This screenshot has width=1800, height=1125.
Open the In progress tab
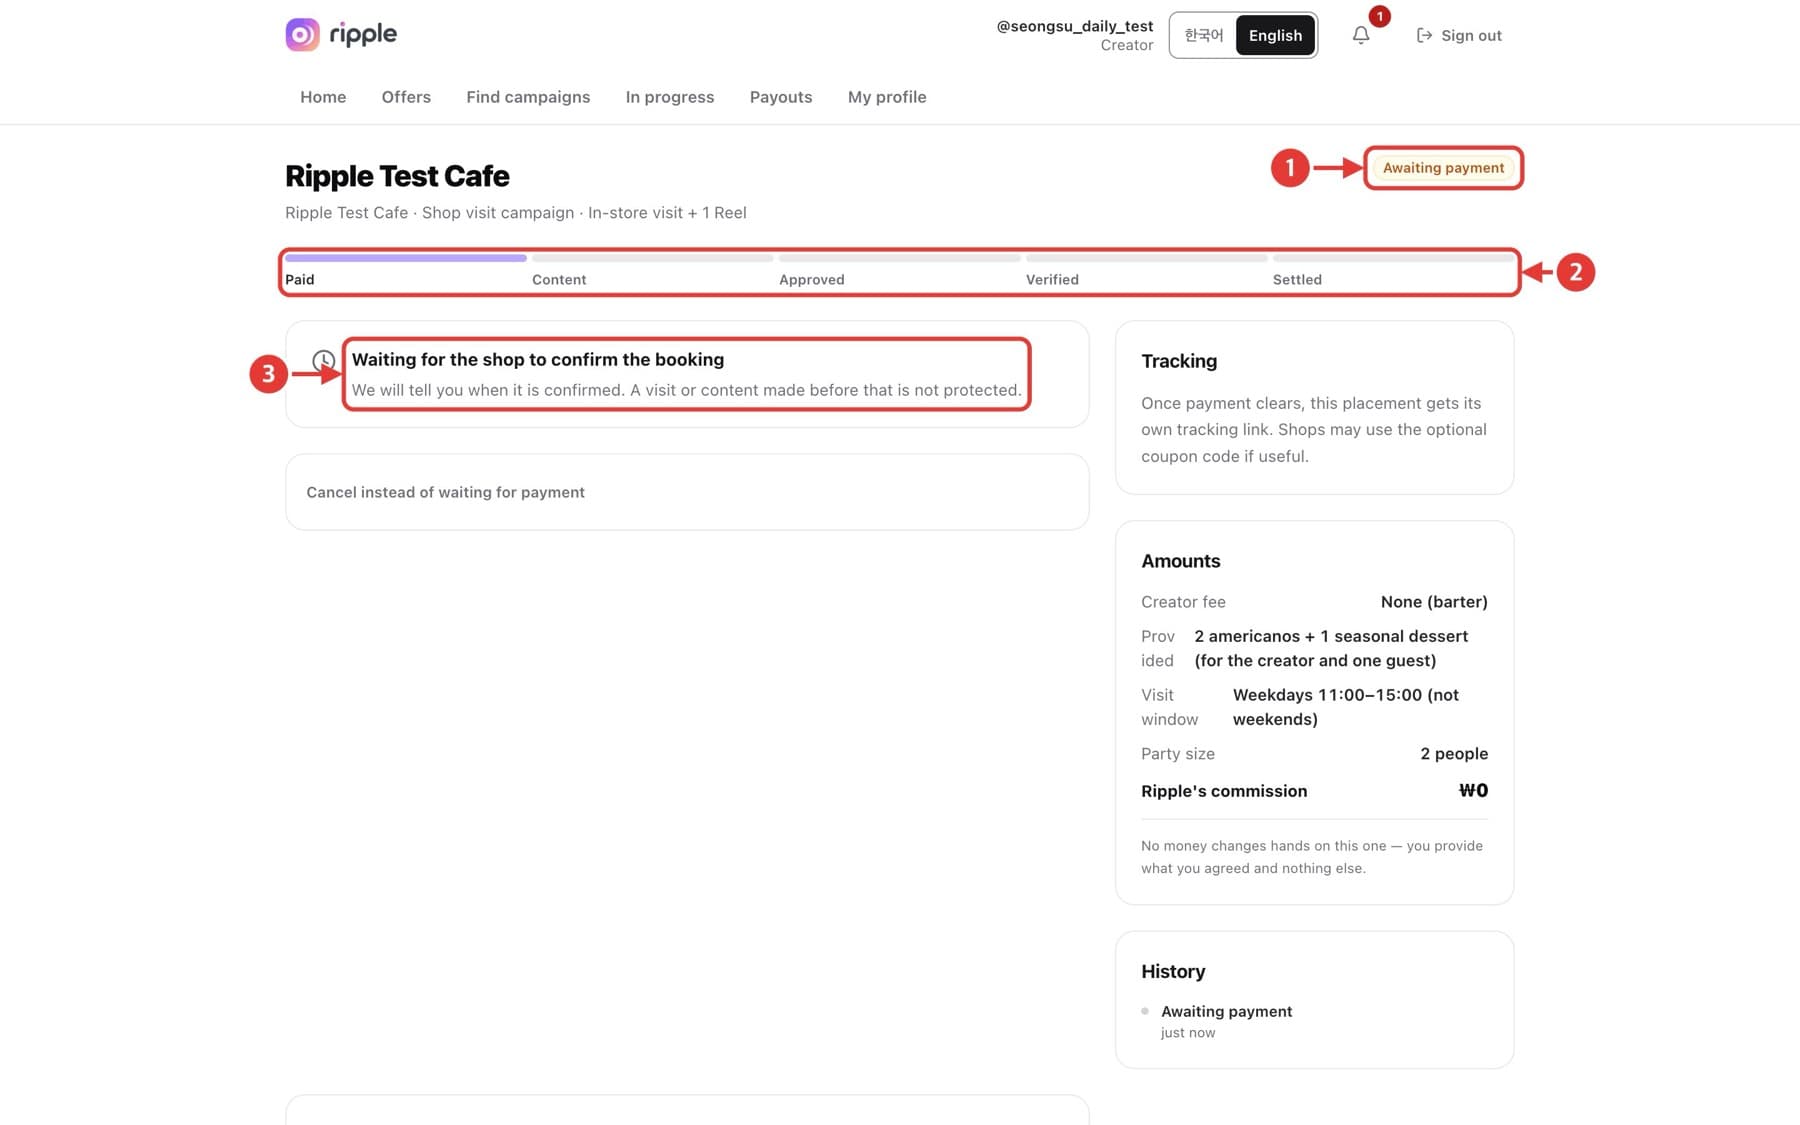coord(670,97)
